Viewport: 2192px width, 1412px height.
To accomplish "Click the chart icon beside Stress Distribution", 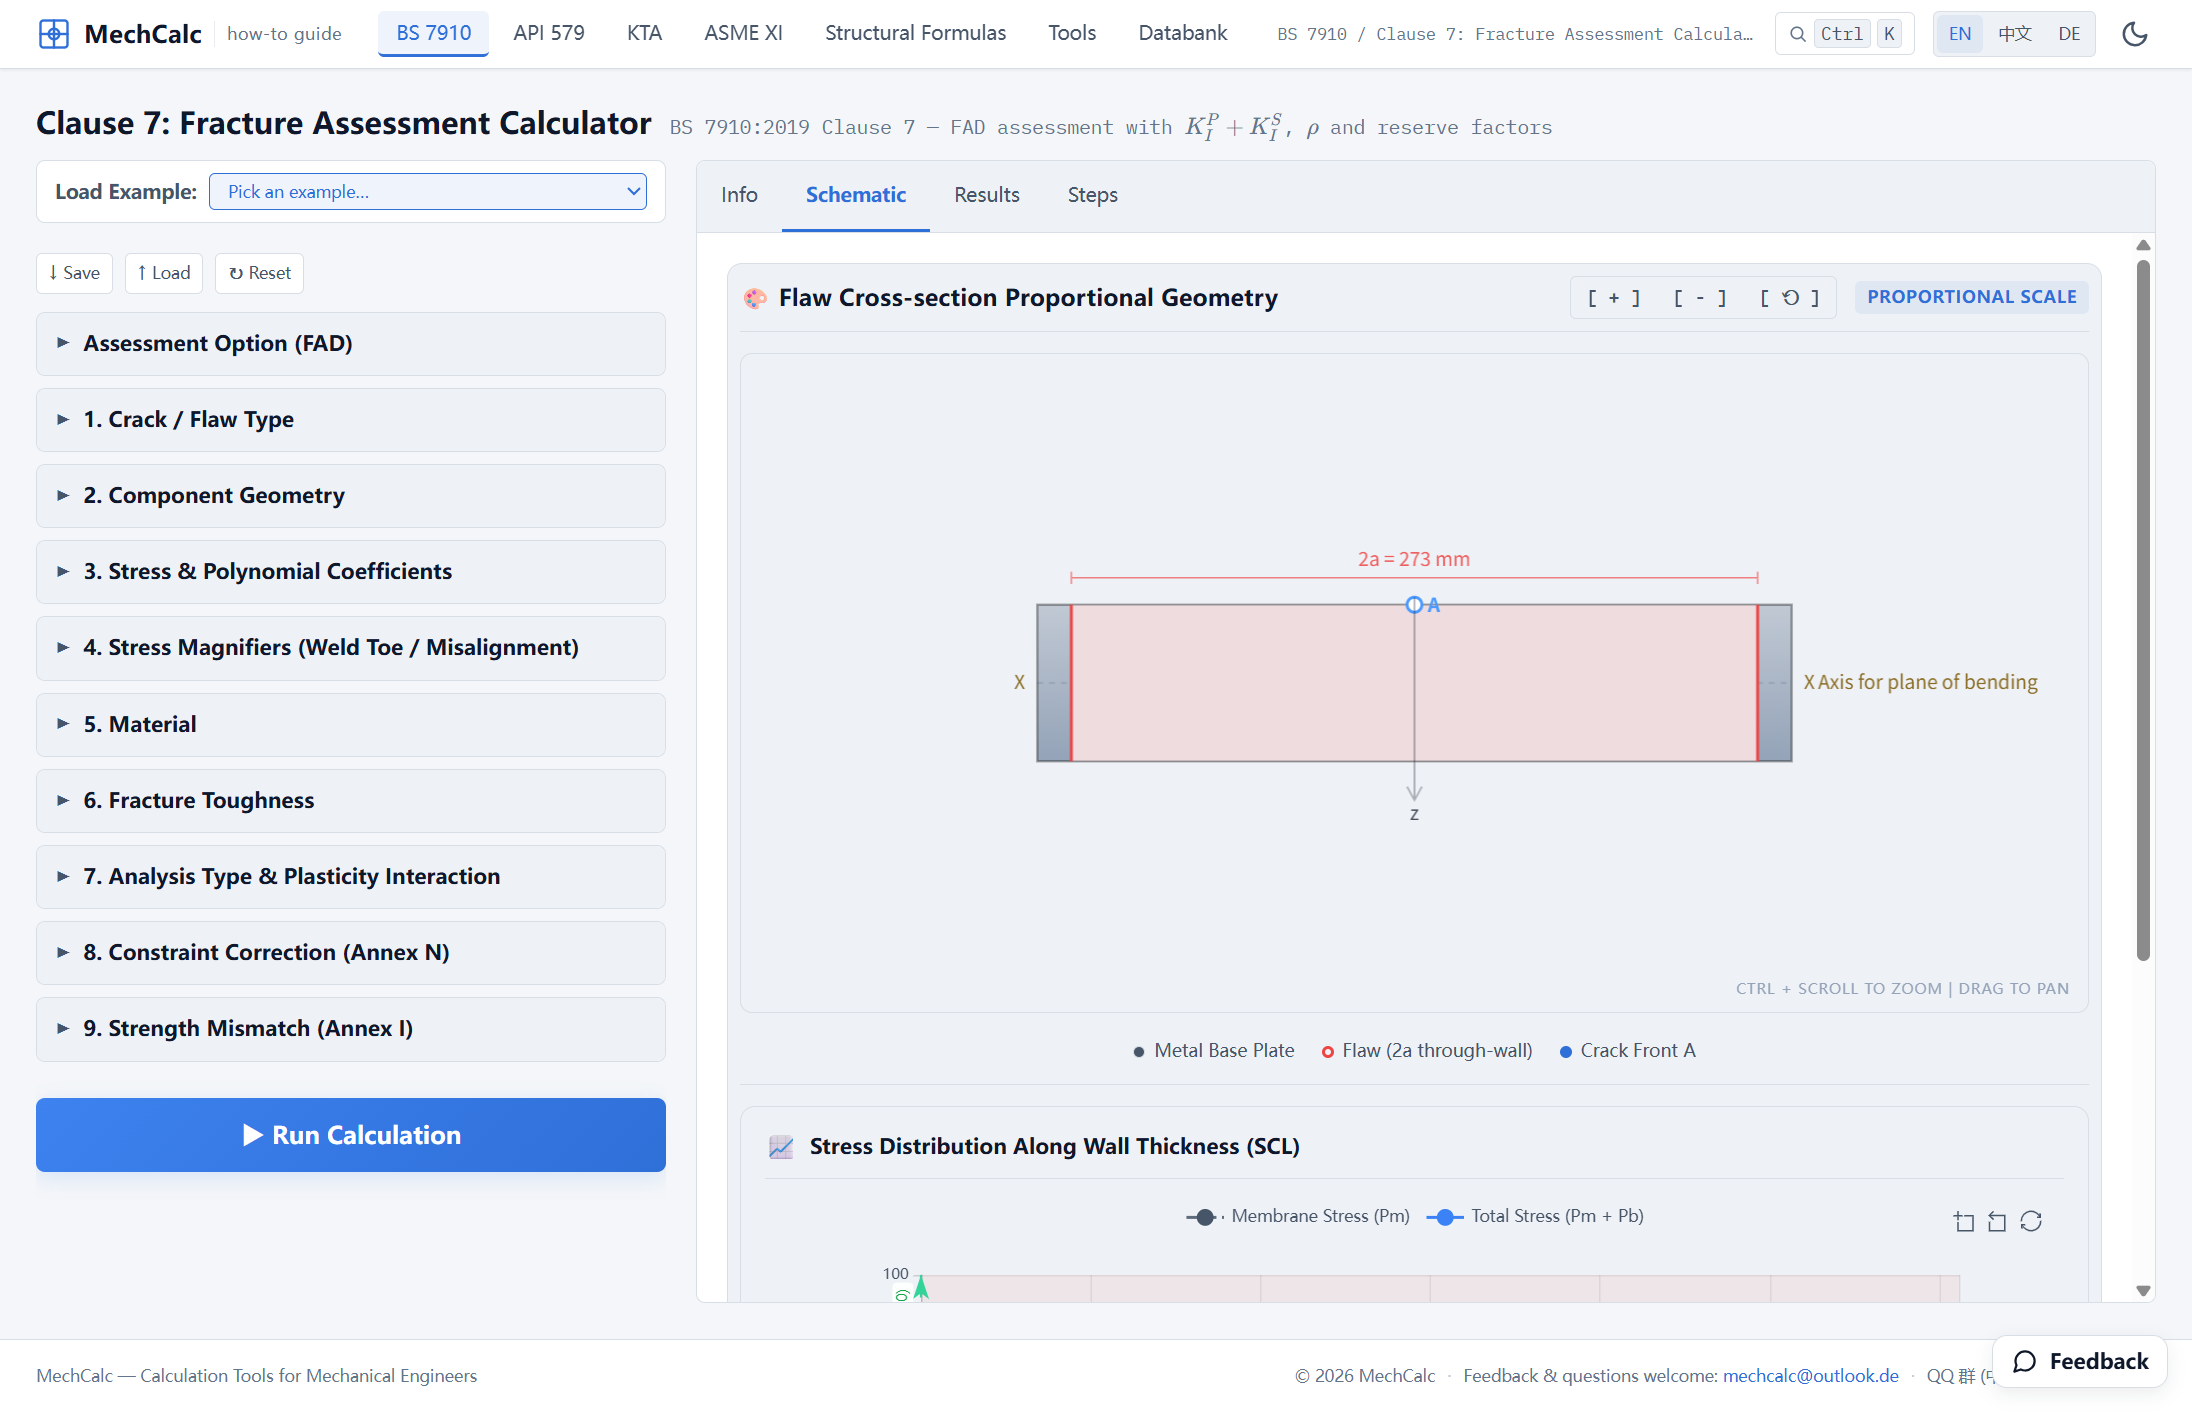I will pyautogui.click(x=781, y=1147).
